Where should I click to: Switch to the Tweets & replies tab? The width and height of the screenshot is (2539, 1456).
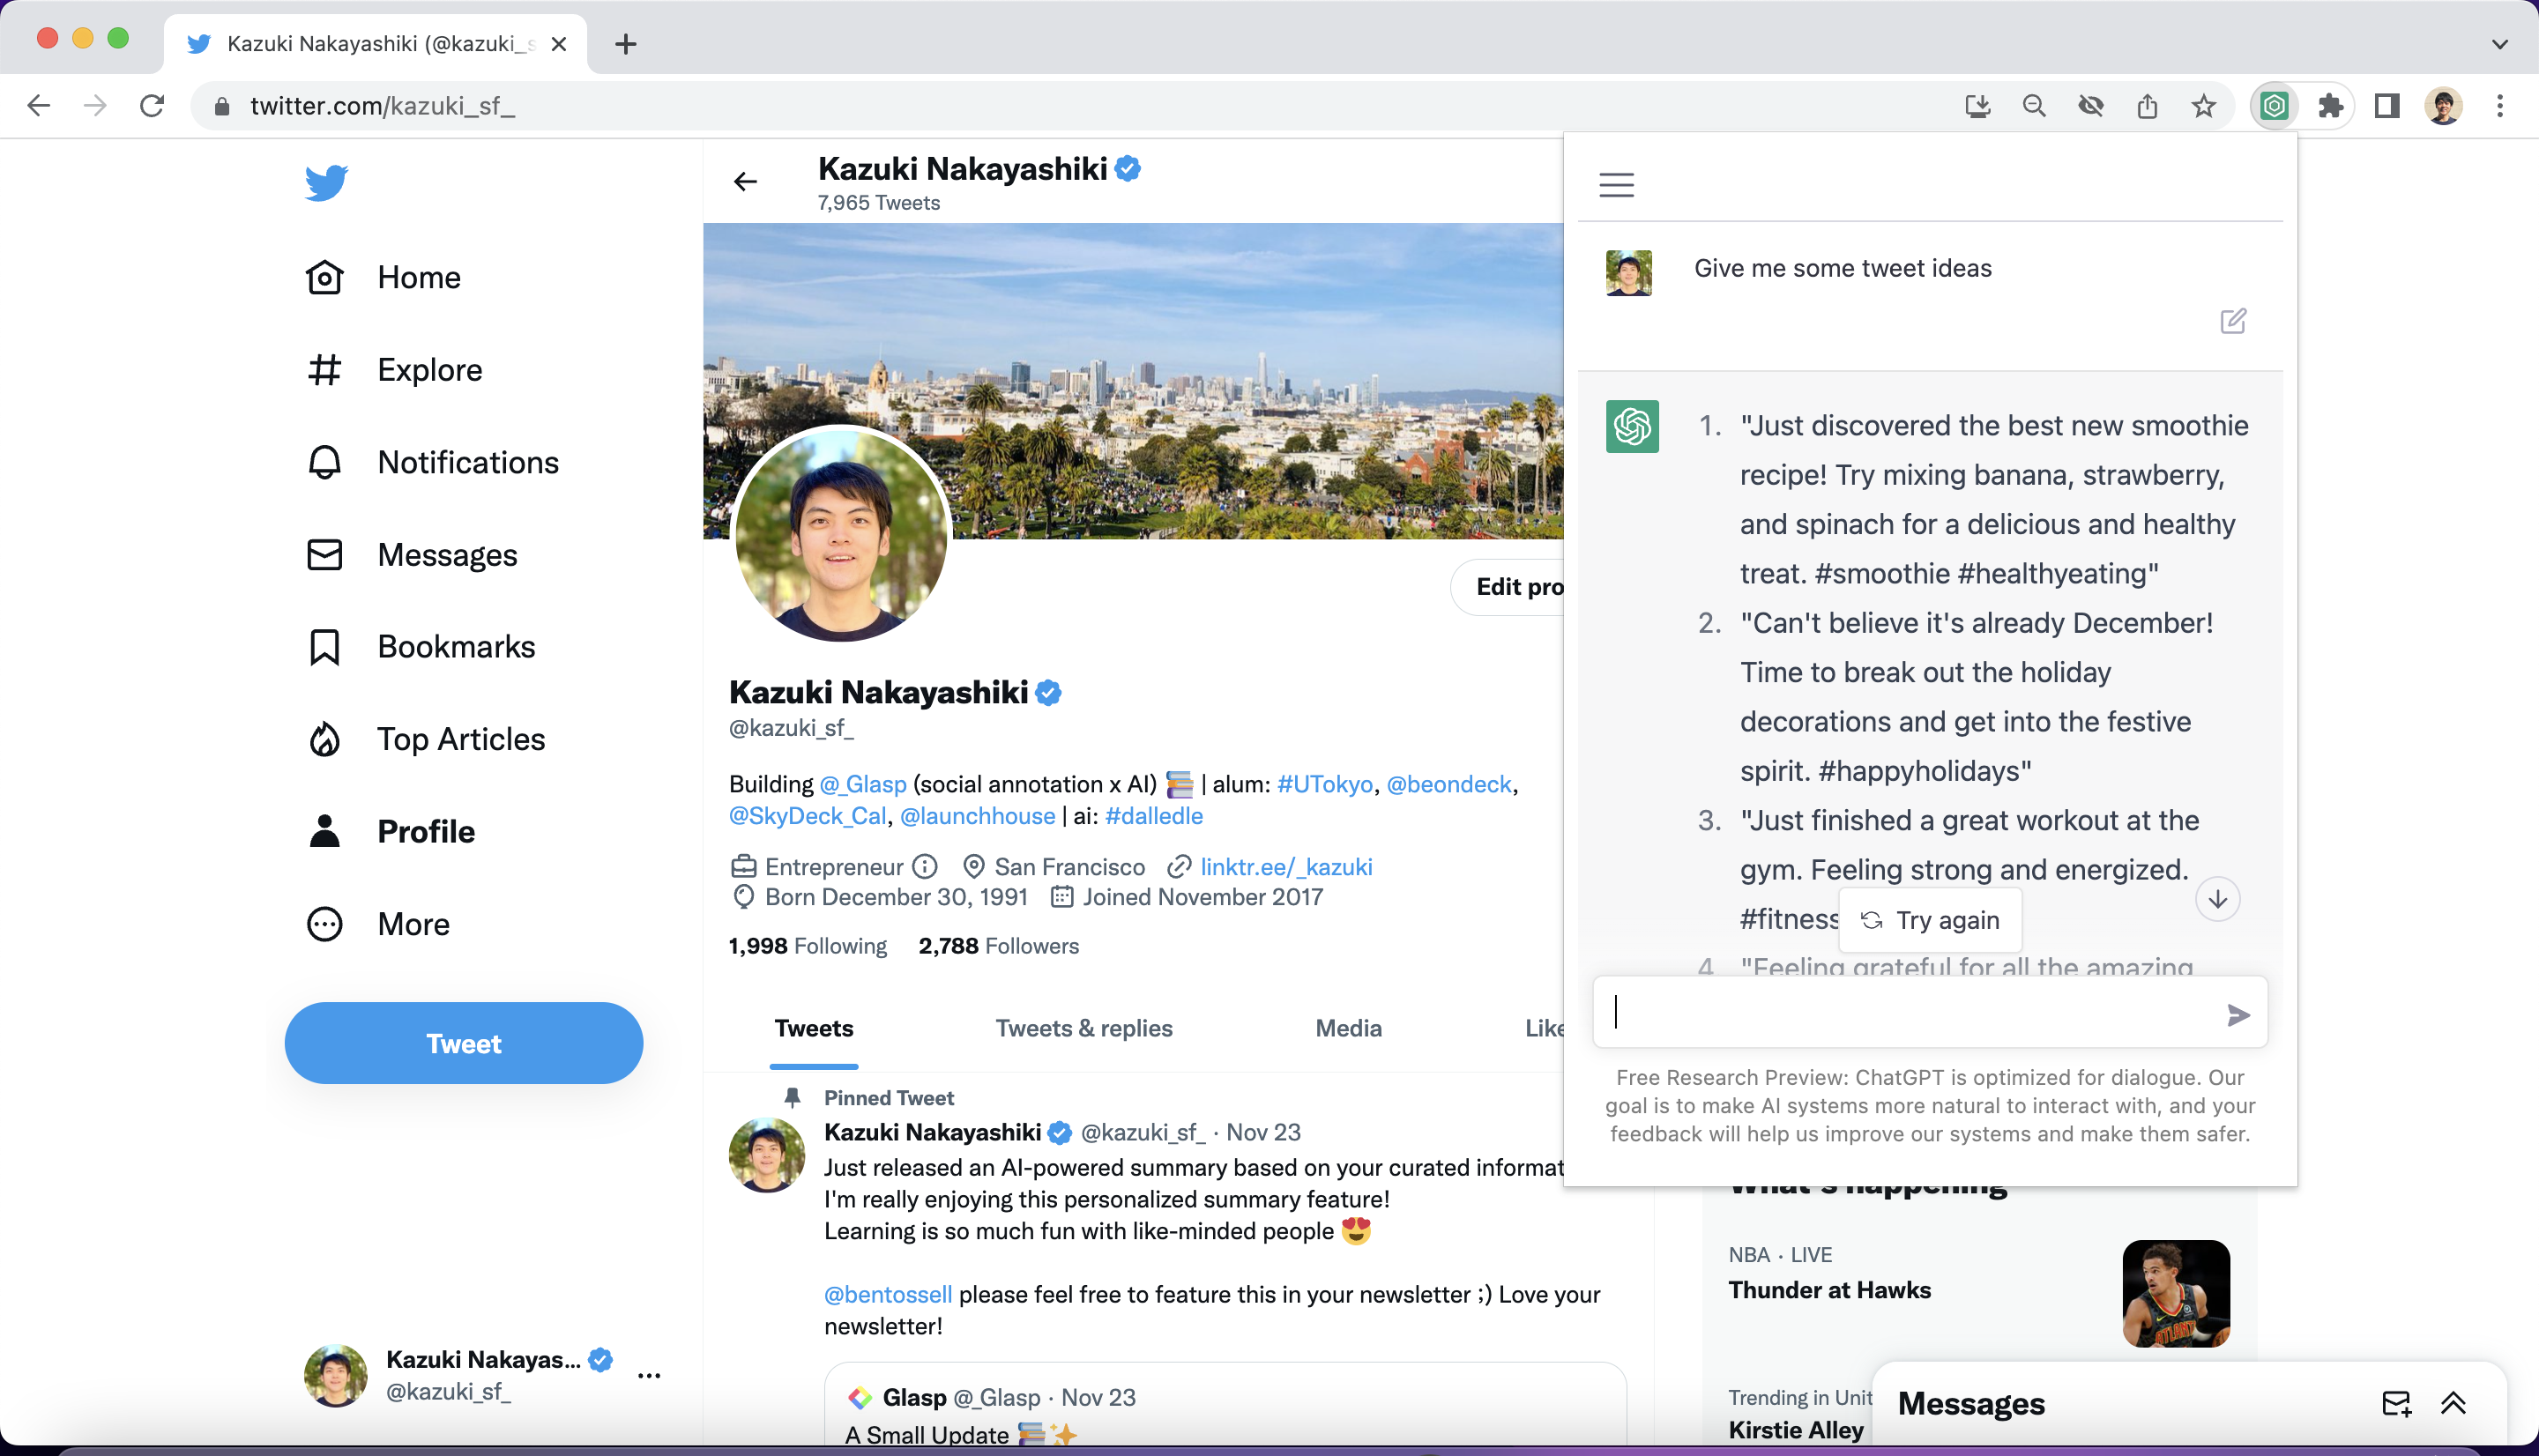click(x=1083, y=1028)
